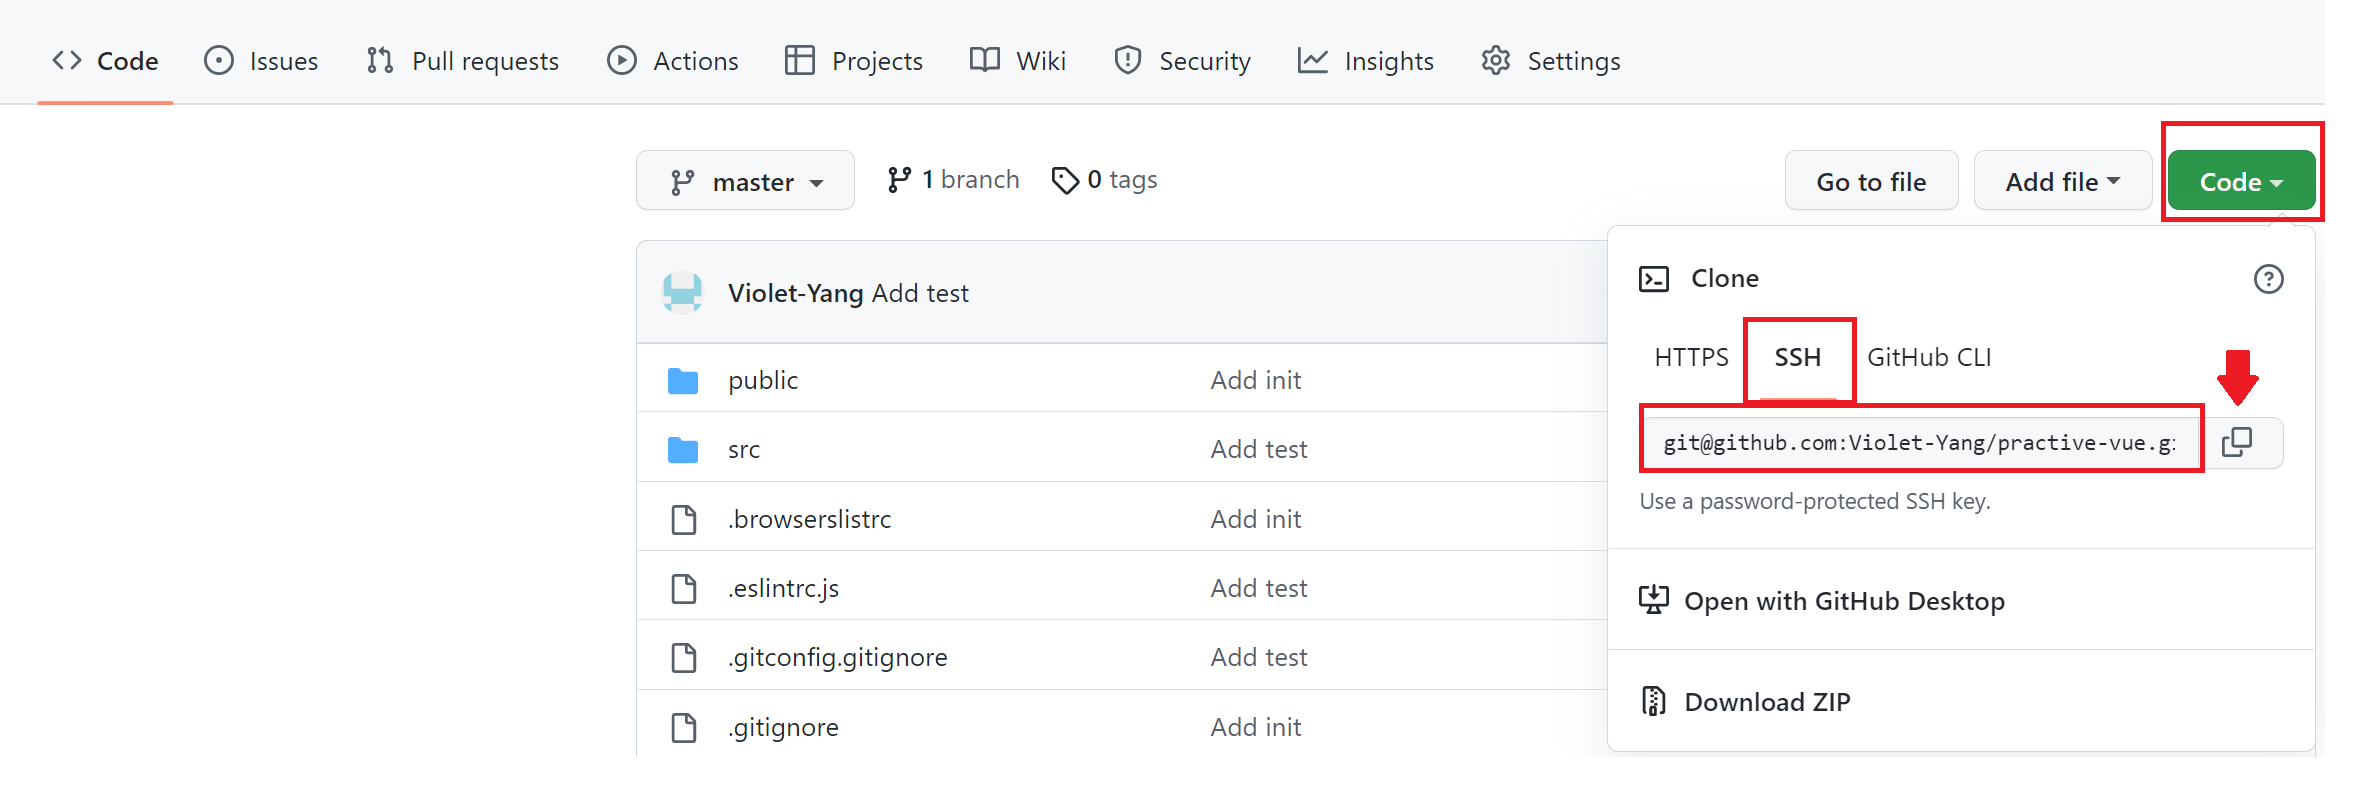
Task: Copy the SSH clone URL to clipboard
Action: point(2237,442)
